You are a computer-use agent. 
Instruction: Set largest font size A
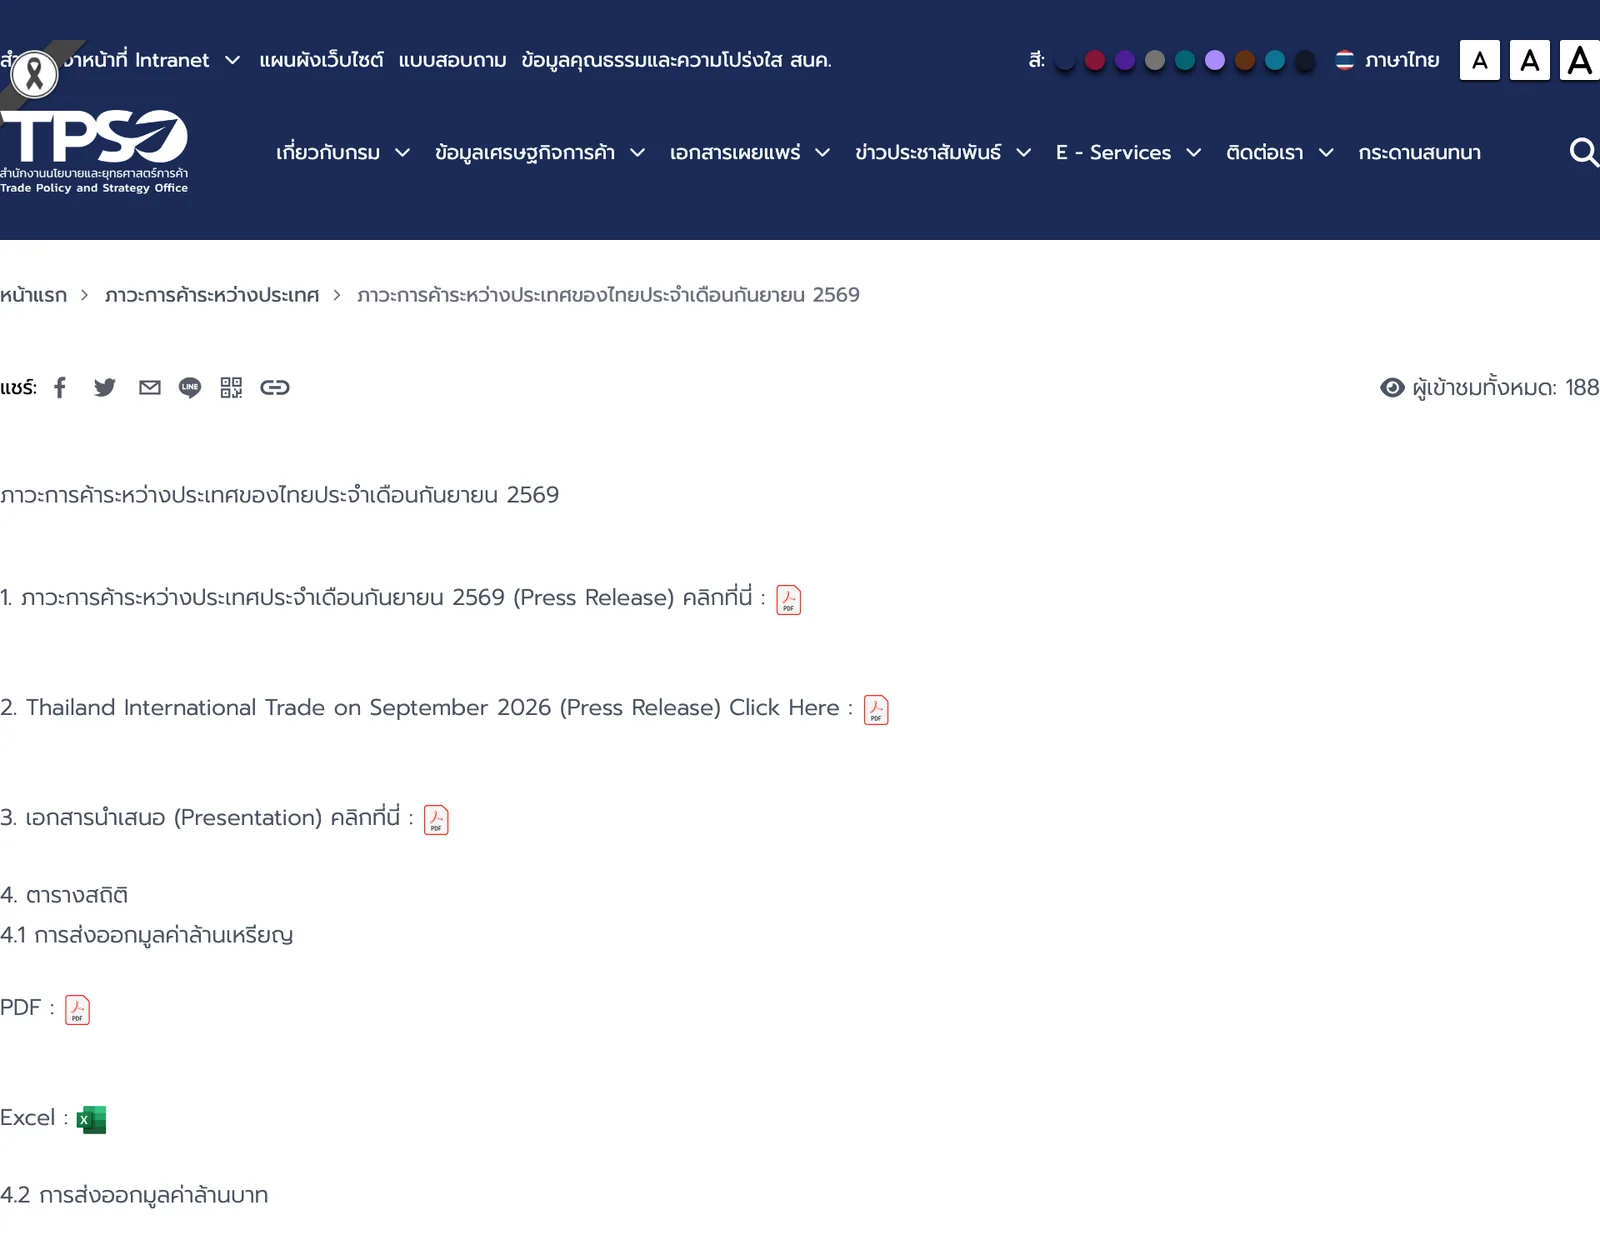[1580, 60]
